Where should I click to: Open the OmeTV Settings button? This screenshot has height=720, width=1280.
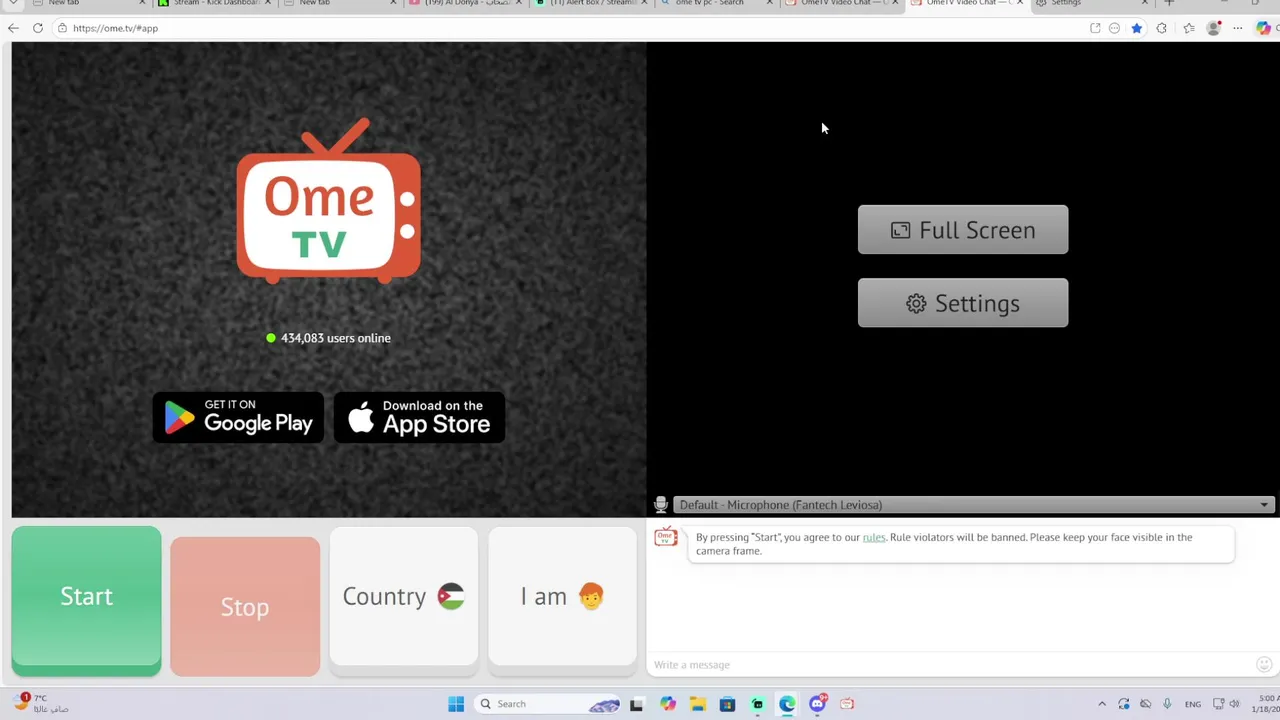(963, 303)
